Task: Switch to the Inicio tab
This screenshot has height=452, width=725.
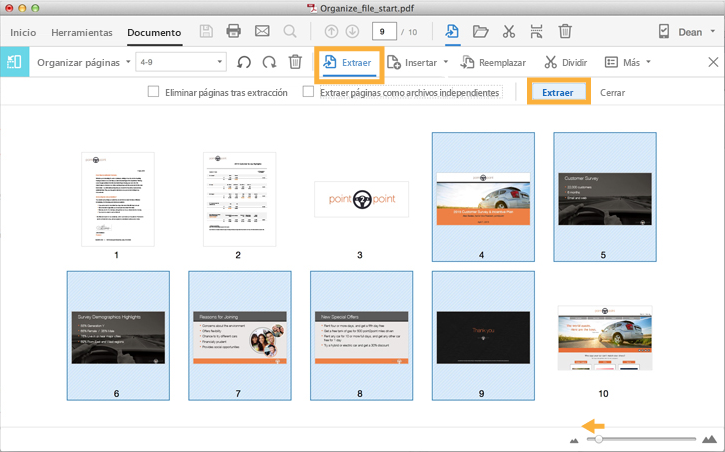Action: [x=23, y=32]
